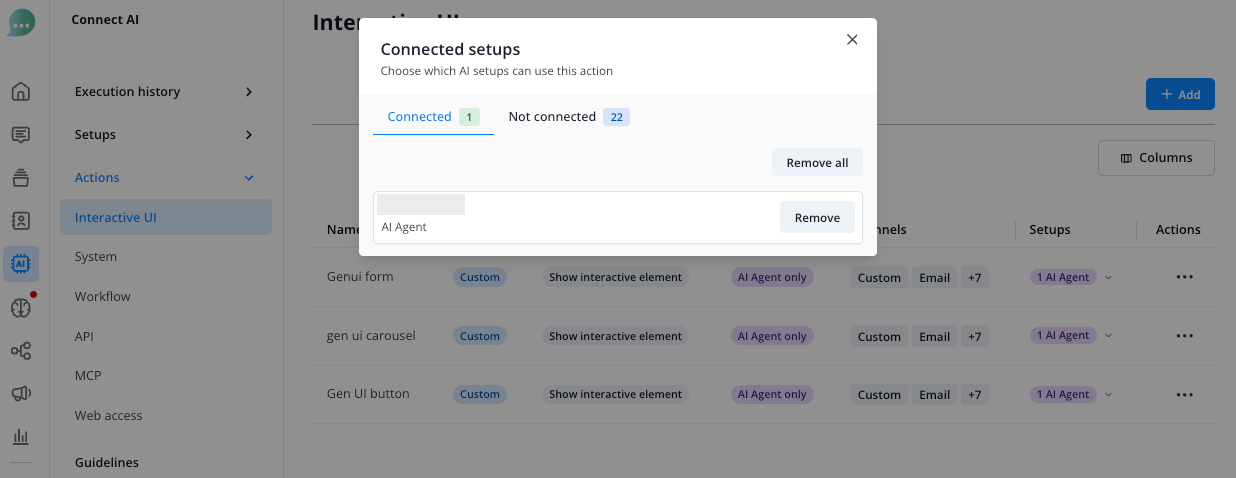Open the bar chart analytics icon
This screenshot has width=1236, height=478.
pos(20,437)
